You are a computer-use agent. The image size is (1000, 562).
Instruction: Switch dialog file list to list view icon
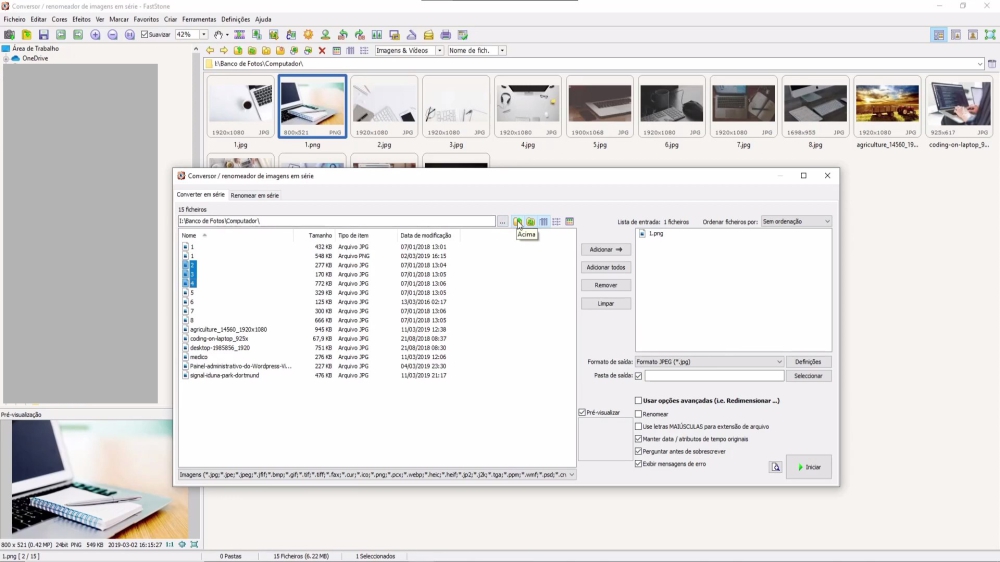tap(556, 221)
